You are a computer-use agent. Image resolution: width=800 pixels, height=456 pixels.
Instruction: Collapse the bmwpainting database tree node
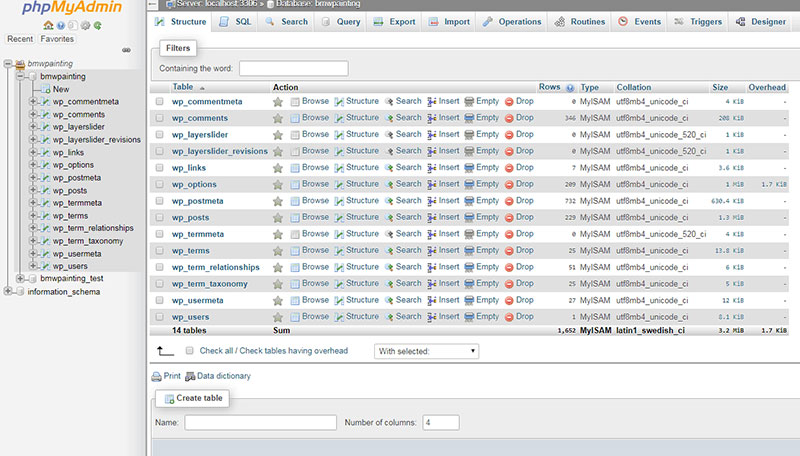point(20,77)
